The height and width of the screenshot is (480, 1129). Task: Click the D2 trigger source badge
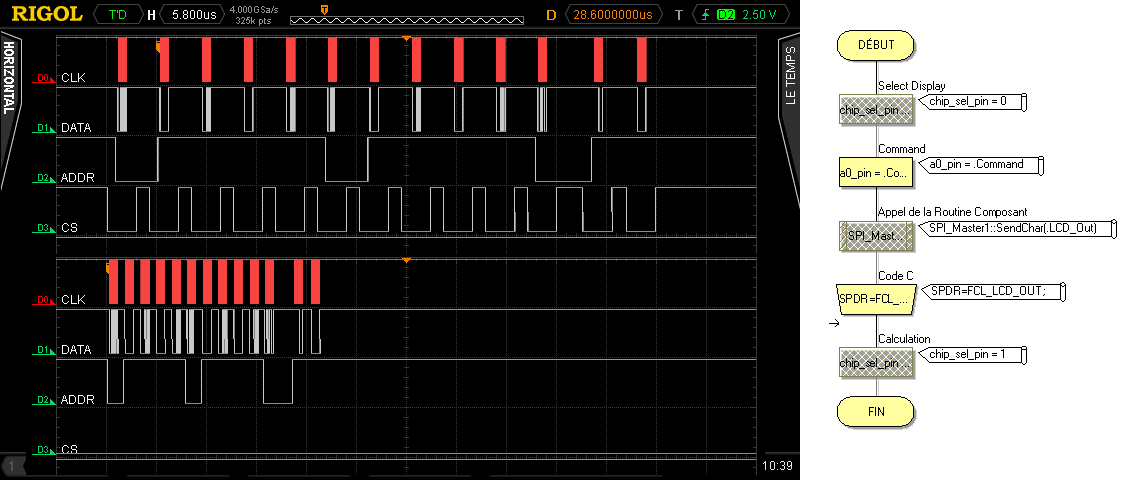[x=726, y=14]
